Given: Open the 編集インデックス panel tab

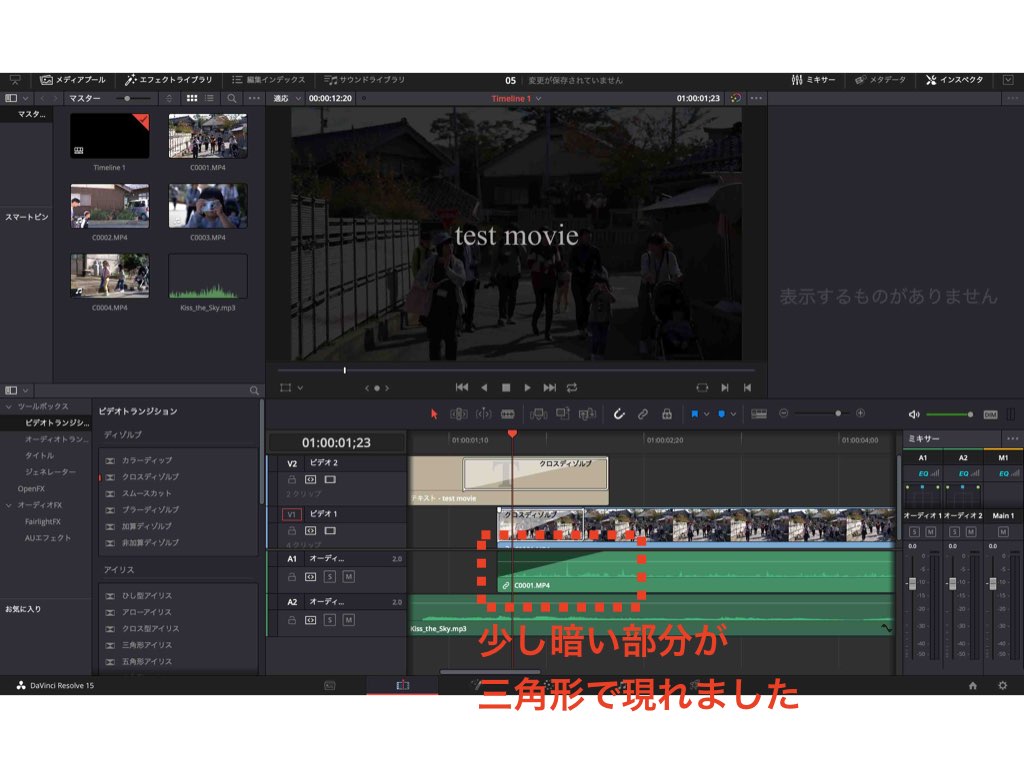Looking at the screenshot, I should pyautogui.click(x=268, y=80).
